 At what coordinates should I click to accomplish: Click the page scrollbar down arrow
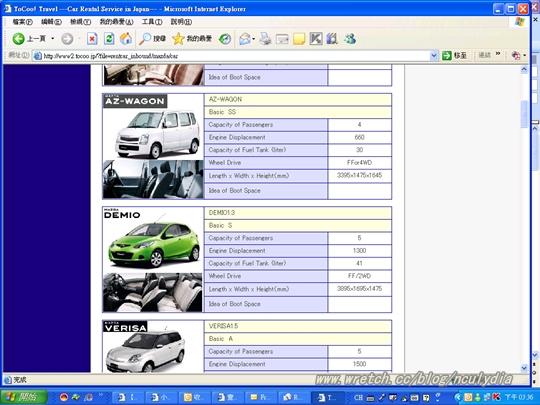click(x=524, y=368)
